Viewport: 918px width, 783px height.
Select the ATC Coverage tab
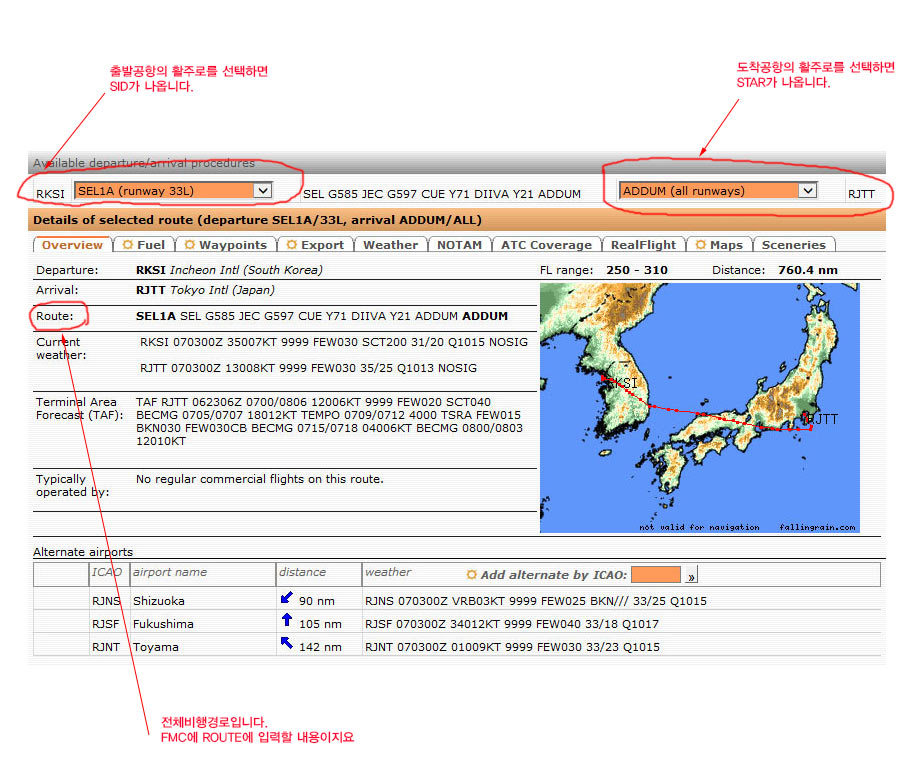[x=546, y=245]
